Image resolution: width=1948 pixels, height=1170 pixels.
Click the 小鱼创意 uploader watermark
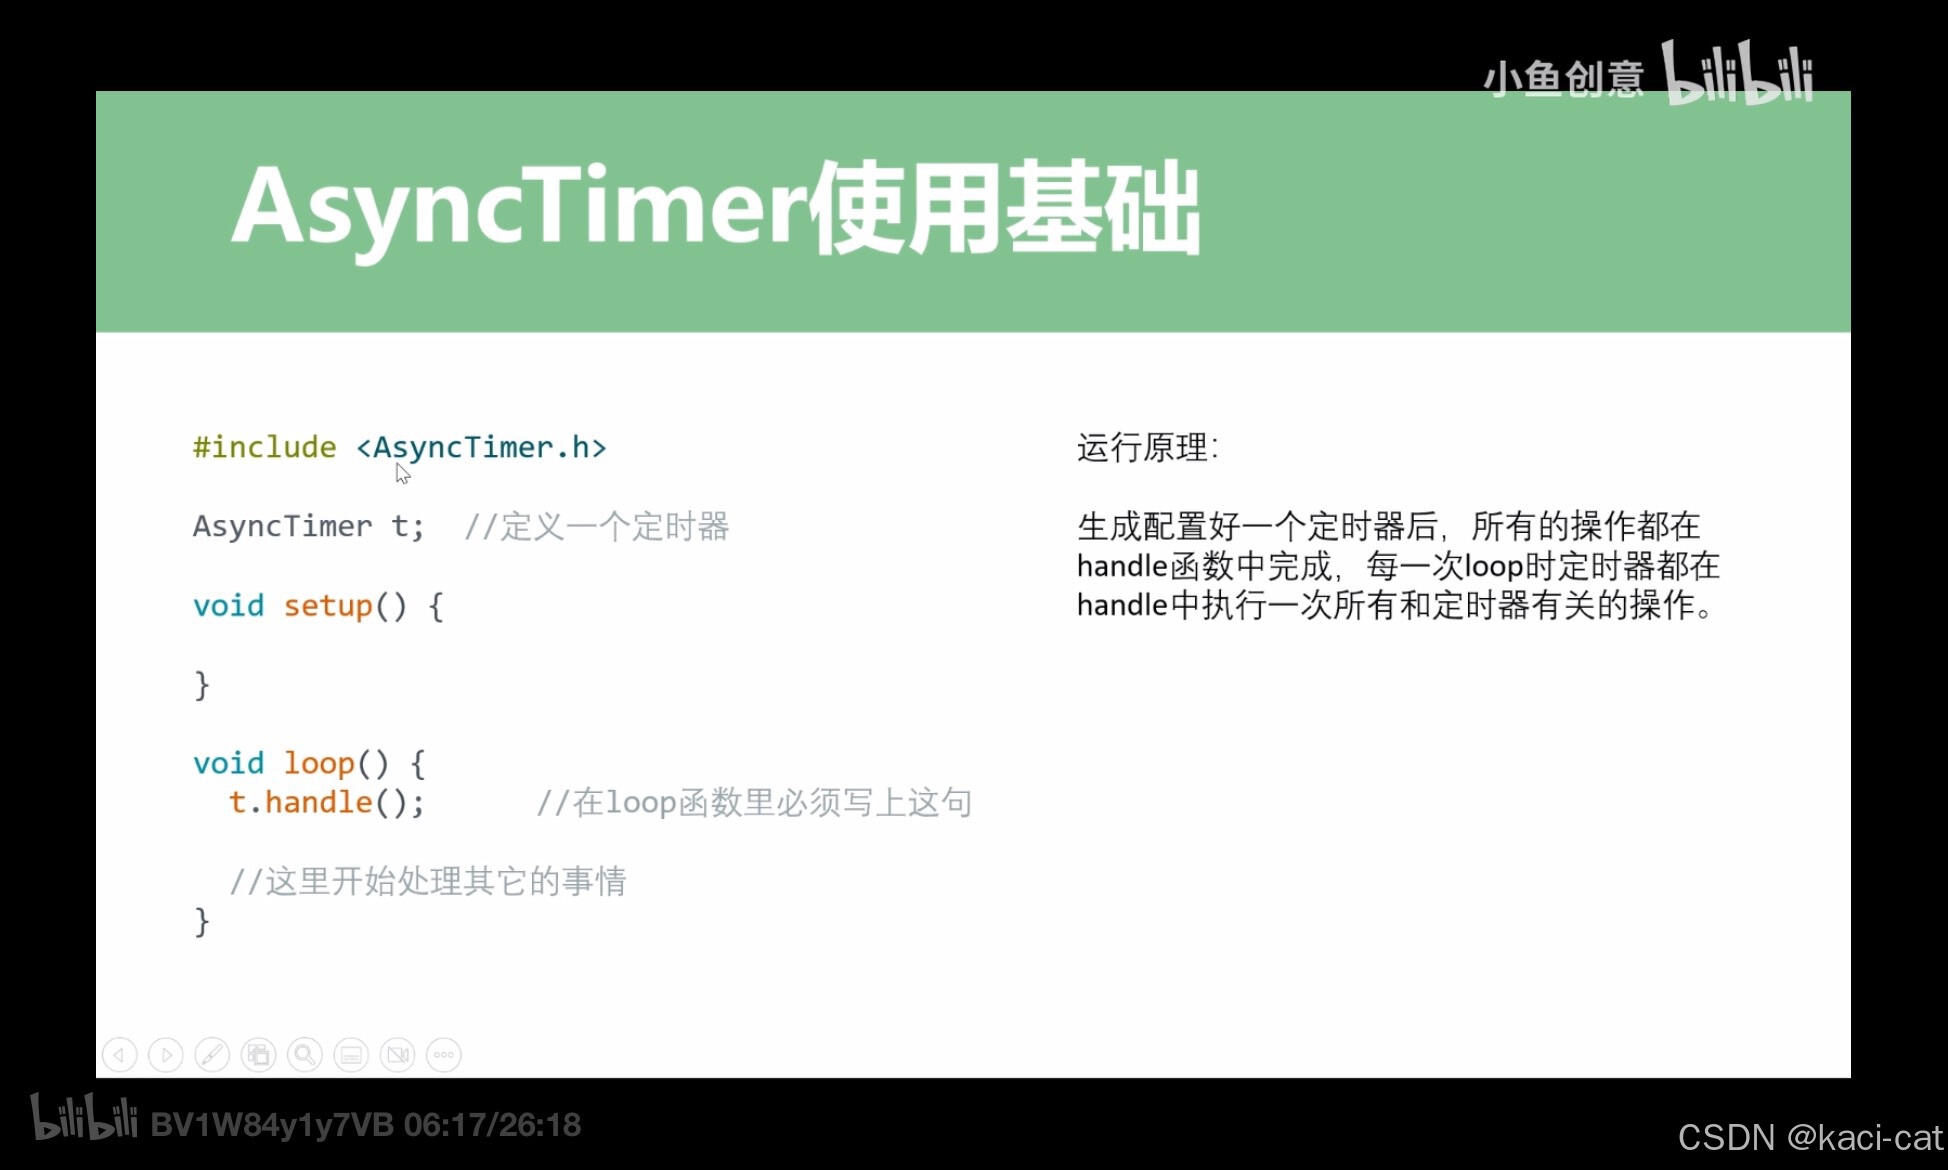[x=1563, y=78]
